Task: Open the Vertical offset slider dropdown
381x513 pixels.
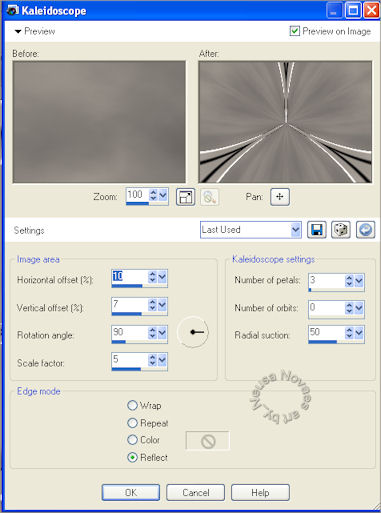Action: point(162,305)
